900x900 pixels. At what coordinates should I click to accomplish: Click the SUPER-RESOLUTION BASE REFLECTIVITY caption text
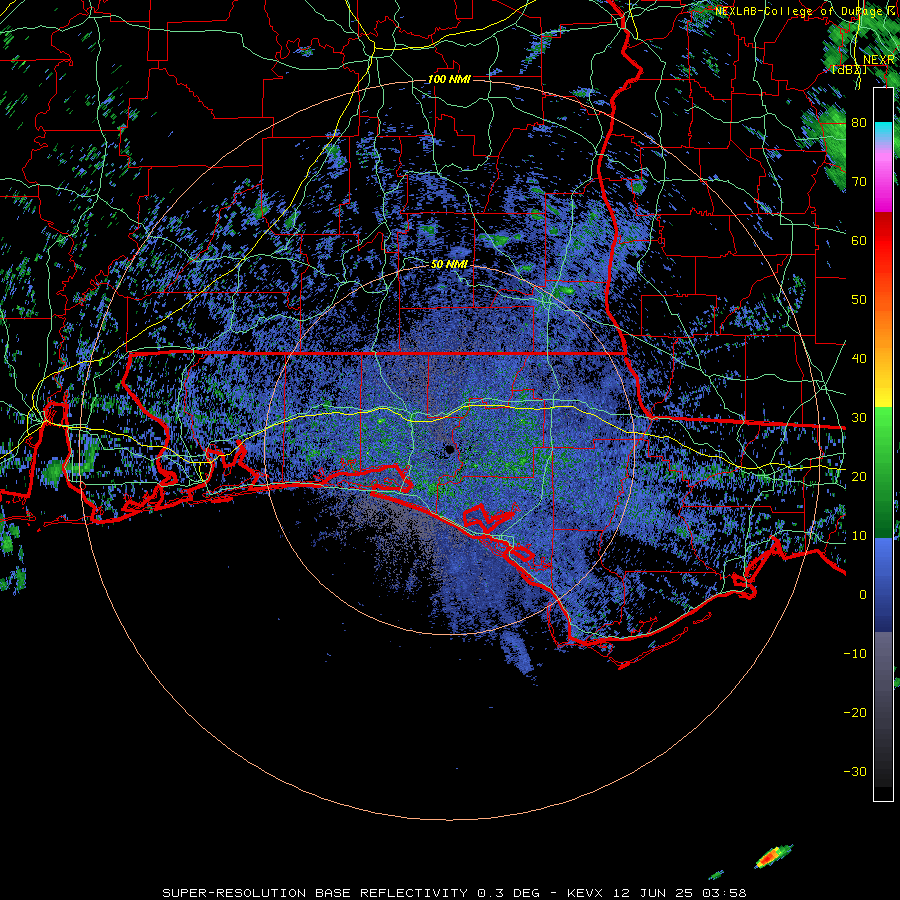click(315, 893)
